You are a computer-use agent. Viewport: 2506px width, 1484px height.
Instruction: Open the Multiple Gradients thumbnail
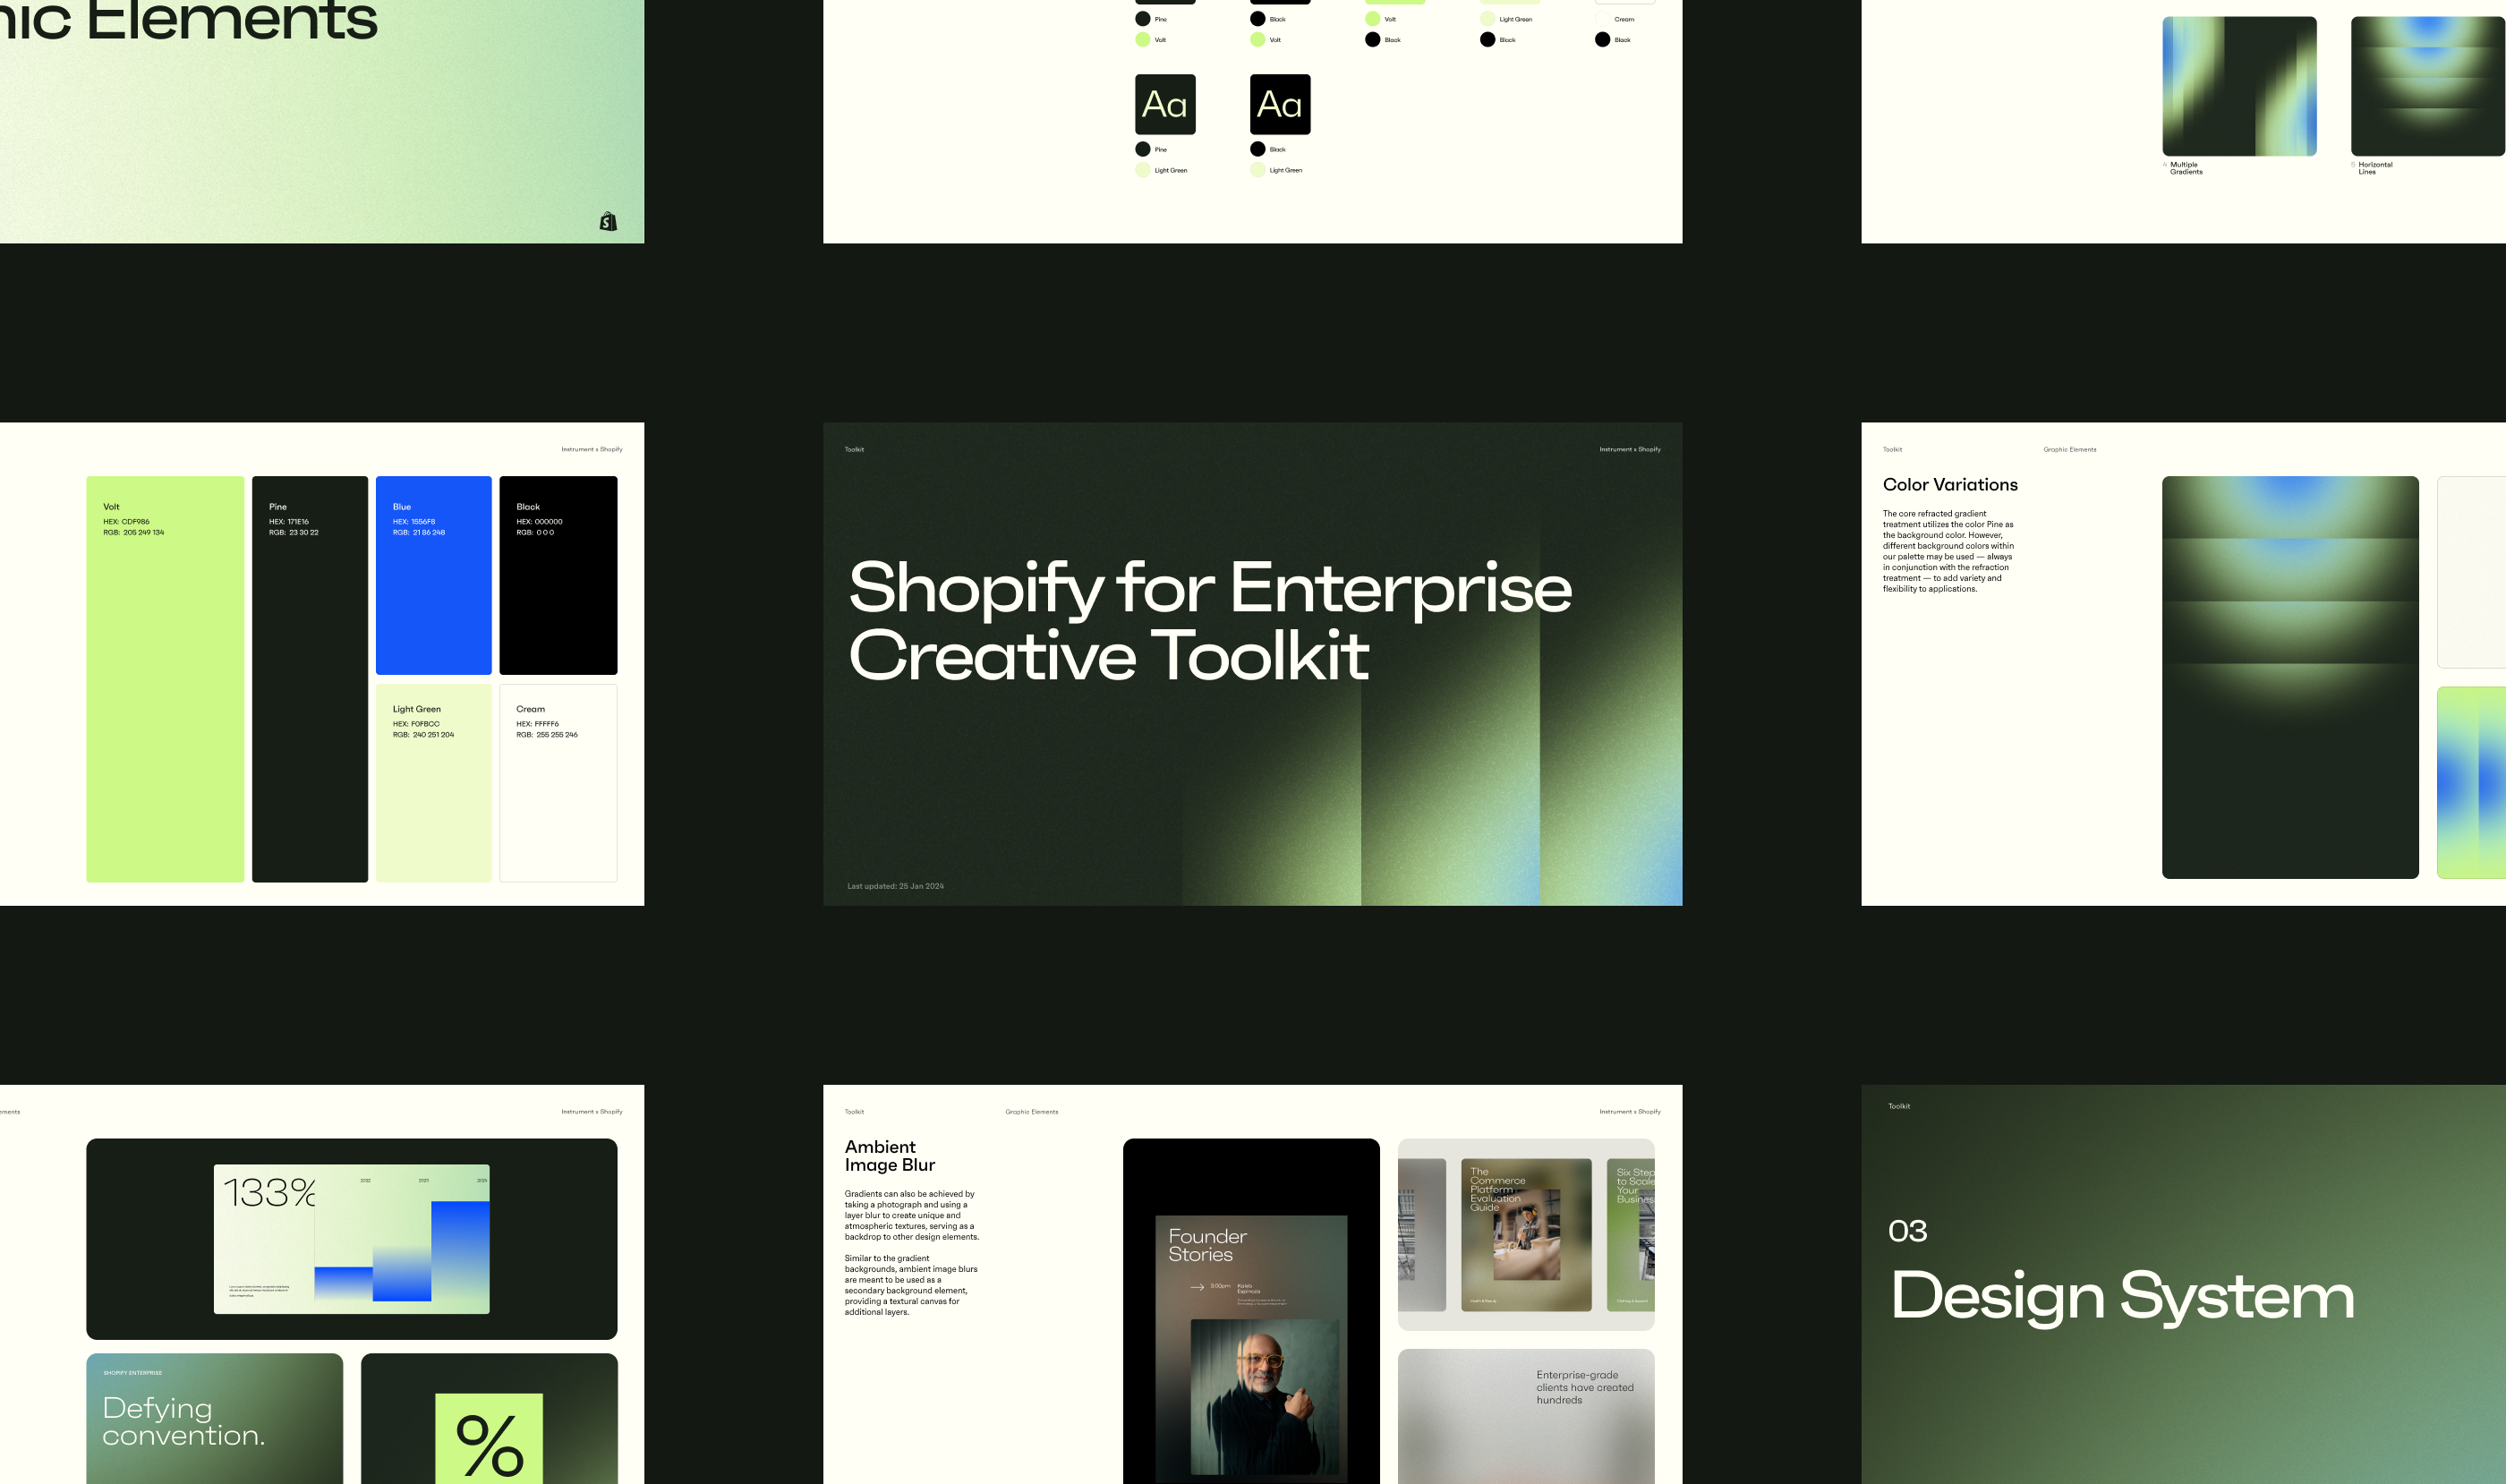(2238, 86)
